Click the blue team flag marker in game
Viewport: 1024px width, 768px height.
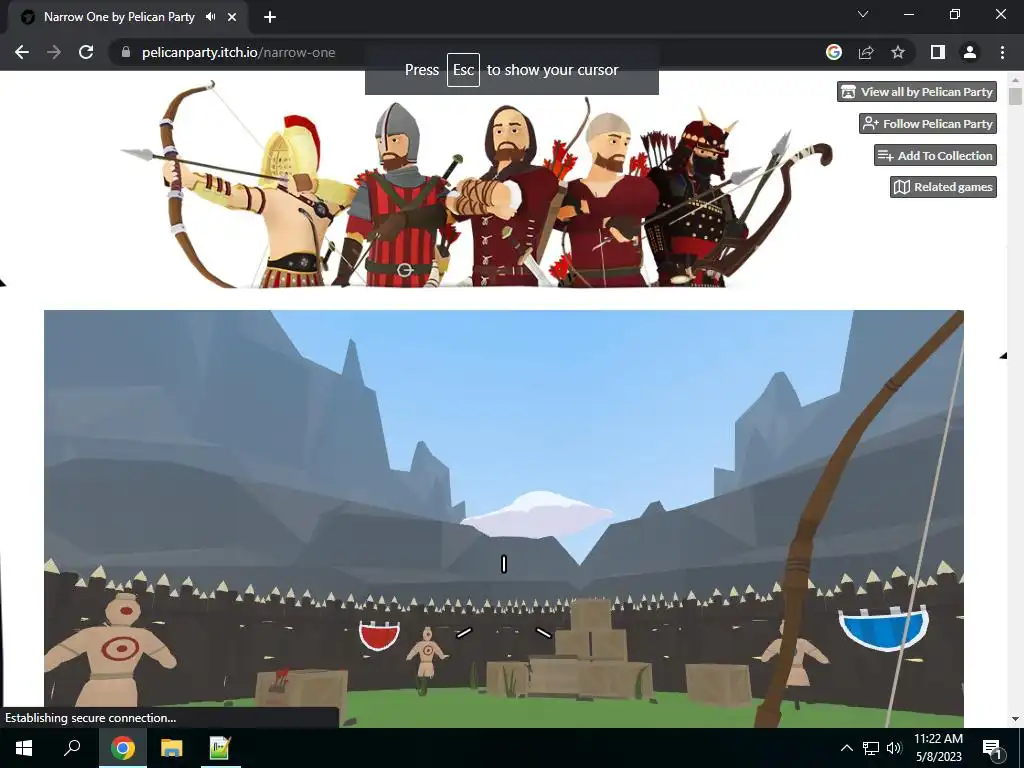(x=884, y=628)
